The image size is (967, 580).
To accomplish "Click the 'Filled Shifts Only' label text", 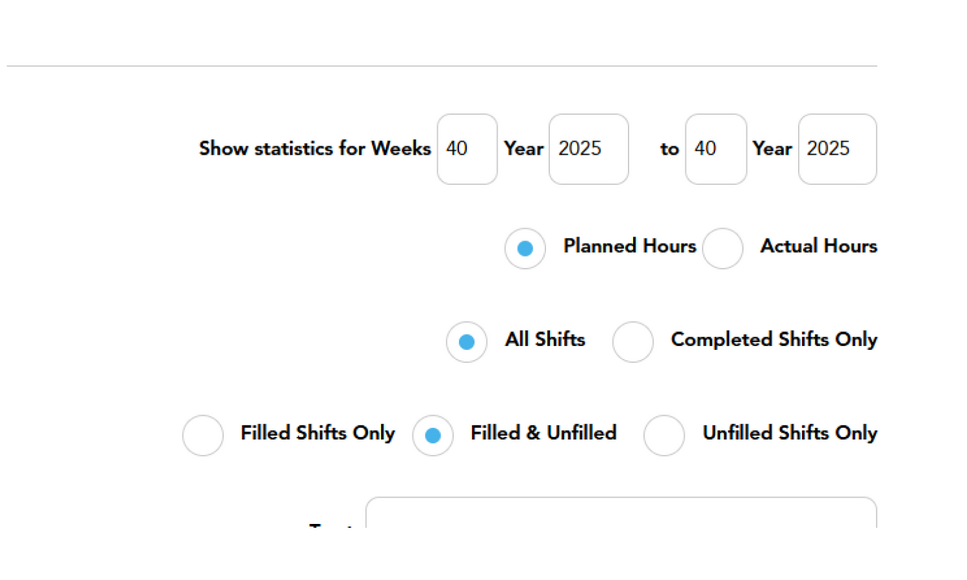I will 318,433.
